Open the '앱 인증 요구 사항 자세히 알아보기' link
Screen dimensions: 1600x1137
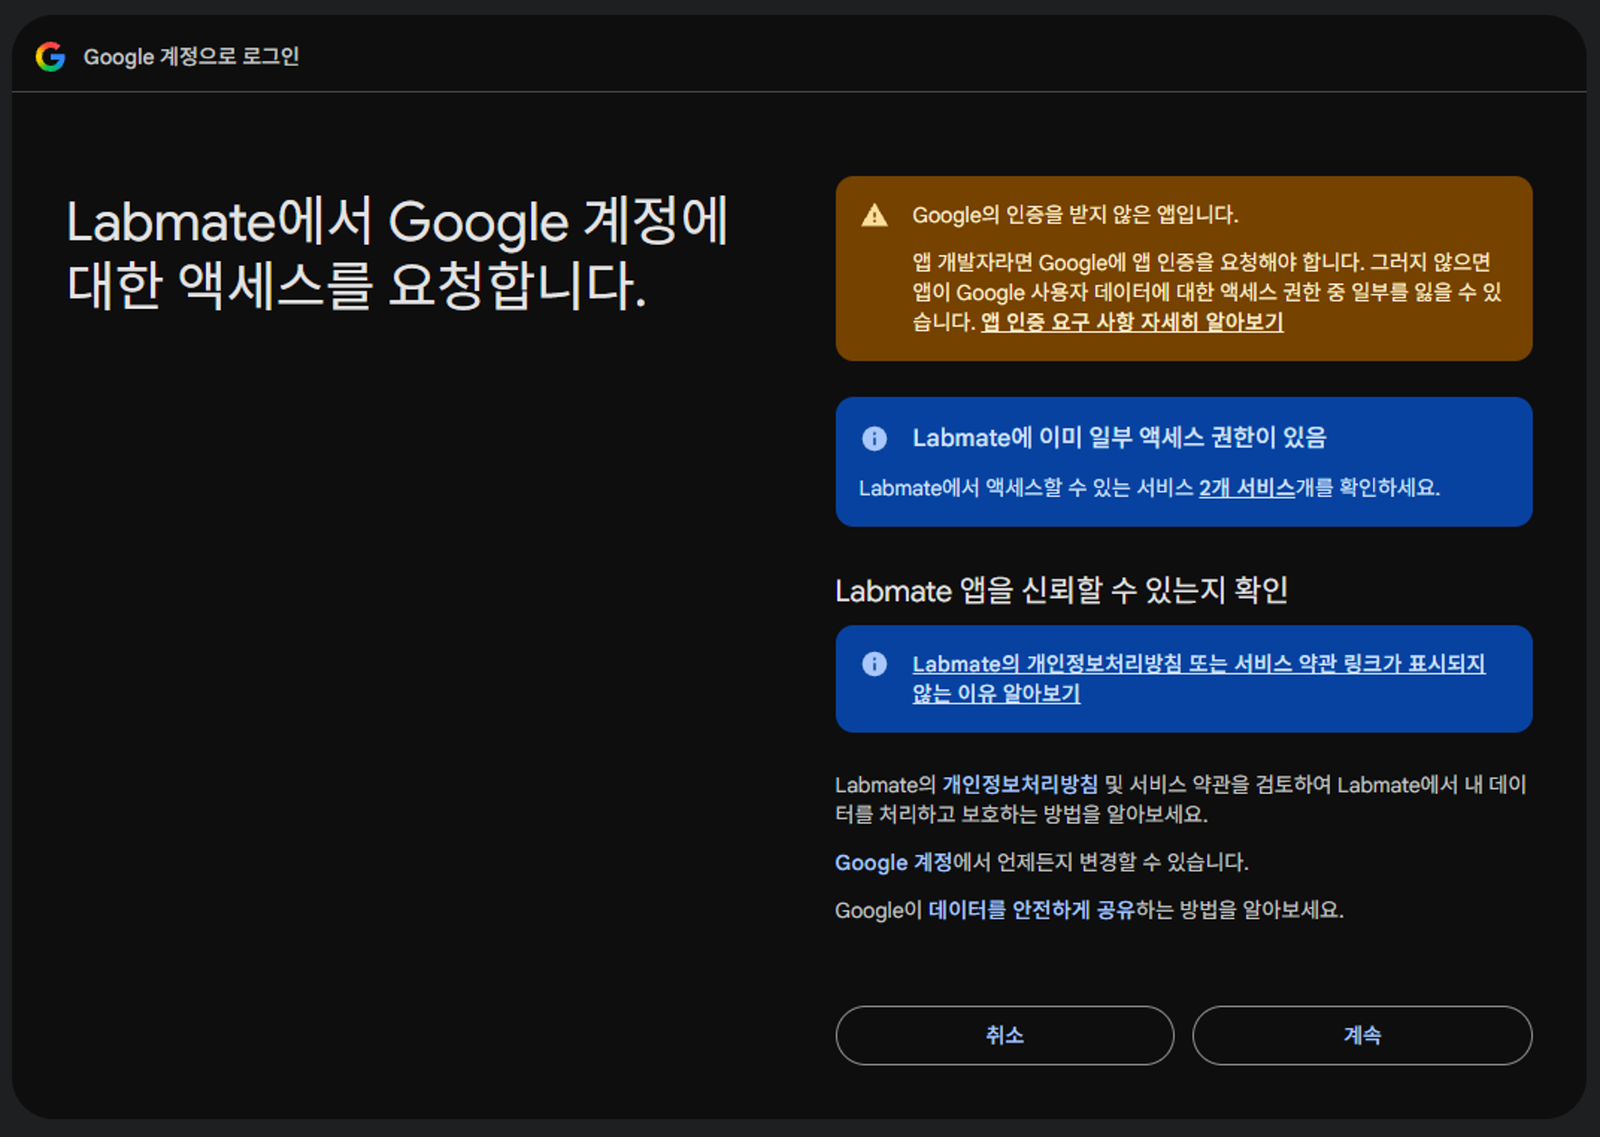(x=1132, y=322)
